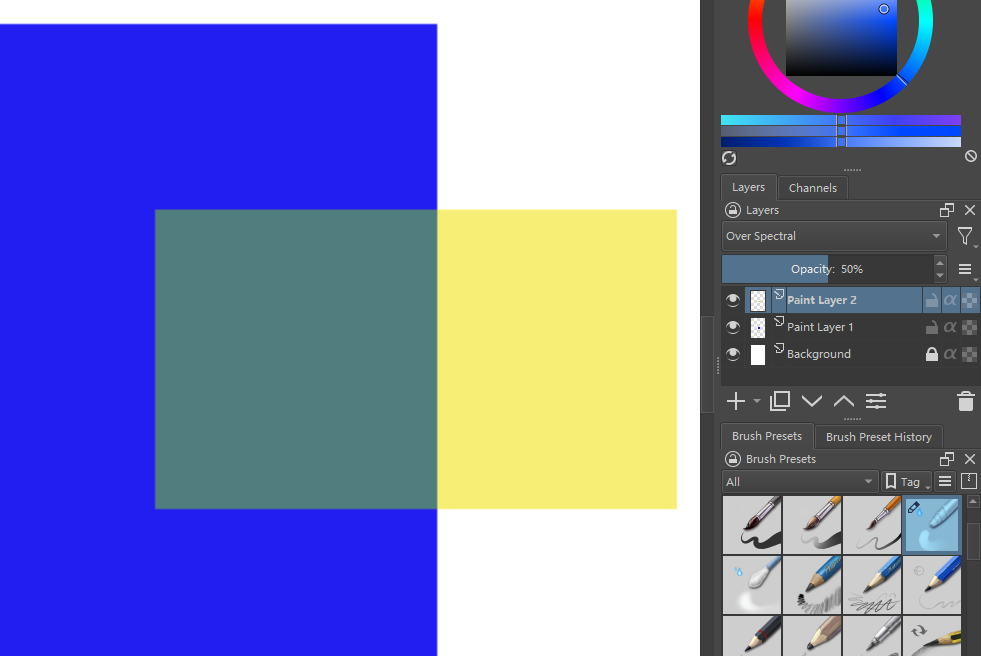Select the Paint Layer 2 row
This screenshot has height=656, width=981.
(x=849, y=300)
